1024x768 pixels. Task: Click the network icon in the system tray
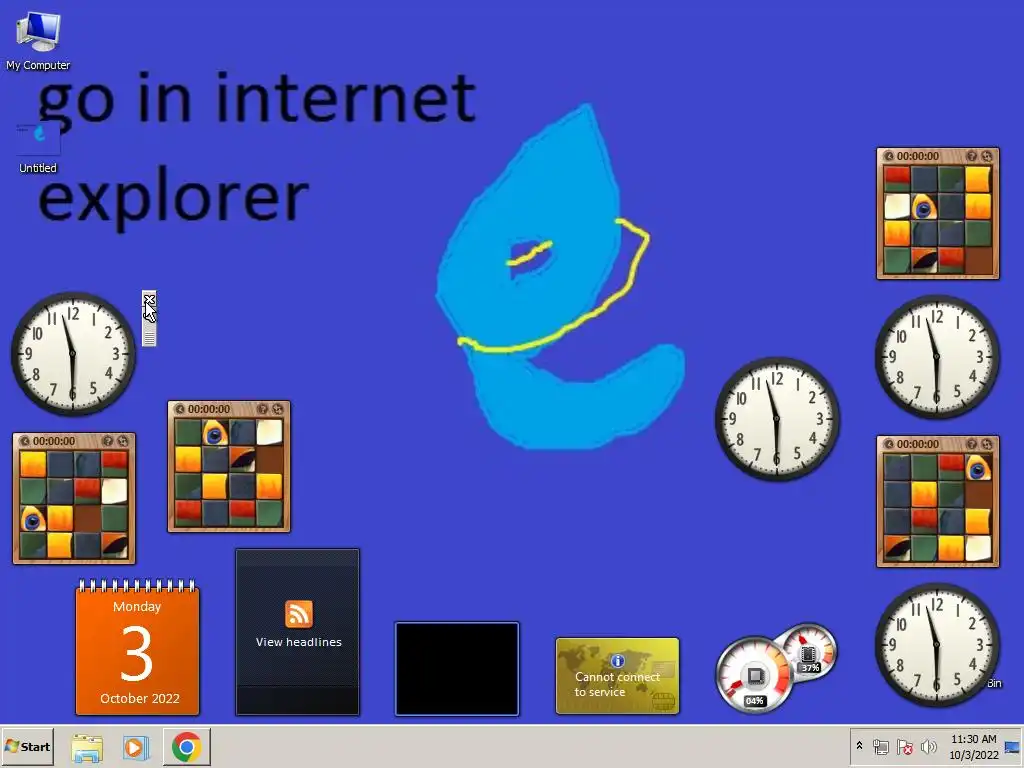coord(880,746)
